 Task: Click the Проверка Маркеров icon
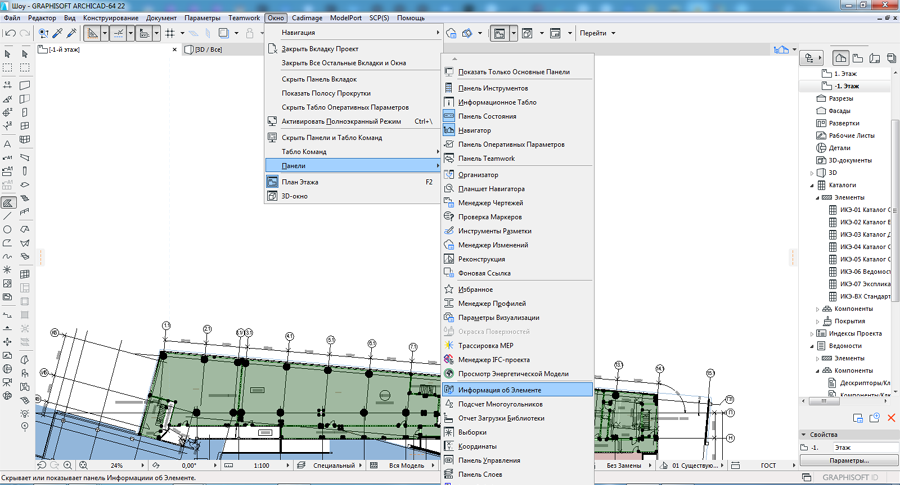449,217
